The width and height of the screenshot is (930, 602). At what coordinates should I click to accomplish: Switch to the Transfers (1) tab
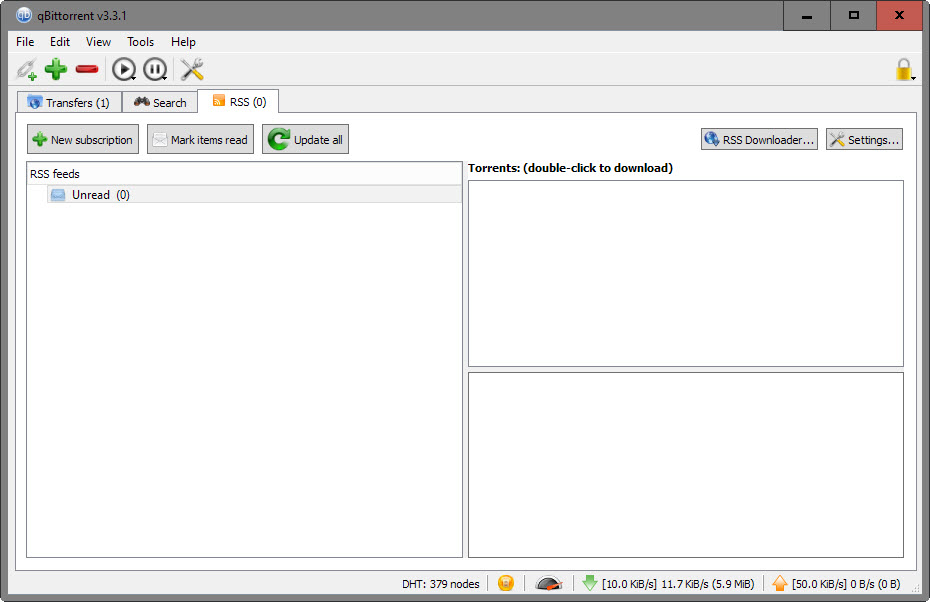pos(69,103)
